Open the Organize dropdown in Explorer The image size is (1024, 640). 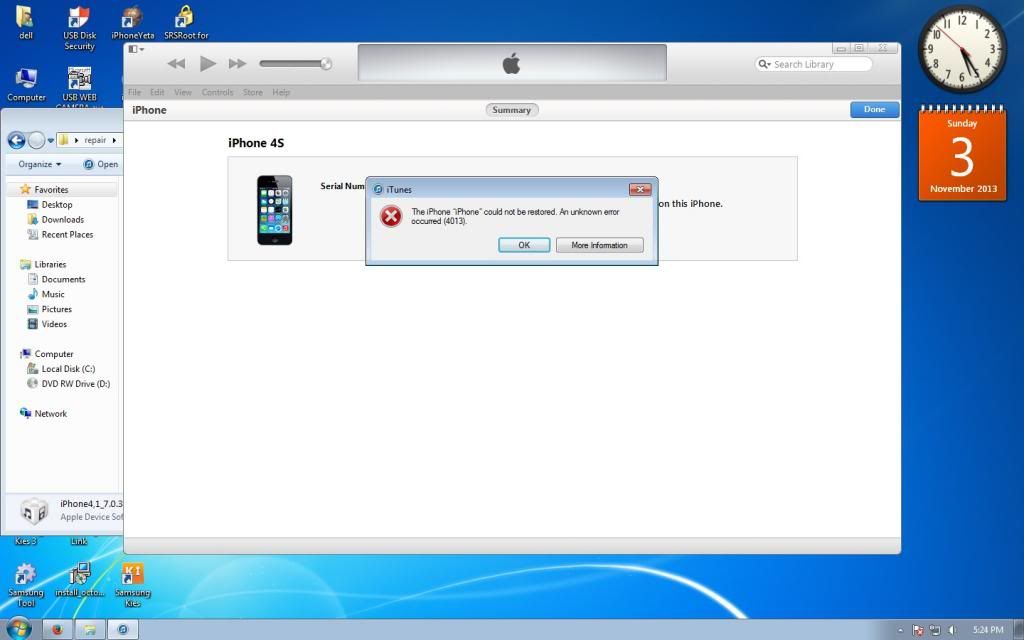tap(40, 164)
